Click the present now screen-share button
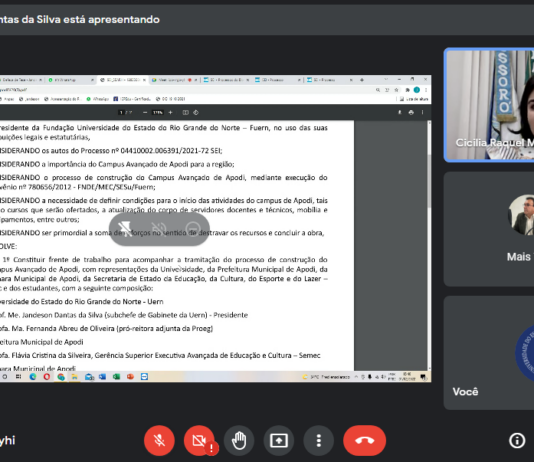The image size is (534, 462). coord(279,440)
